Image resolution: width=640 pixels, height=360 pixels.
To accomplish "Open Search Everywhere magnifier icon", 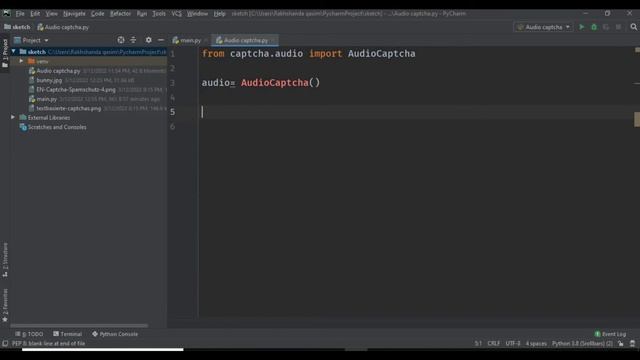I will [633, 27].
